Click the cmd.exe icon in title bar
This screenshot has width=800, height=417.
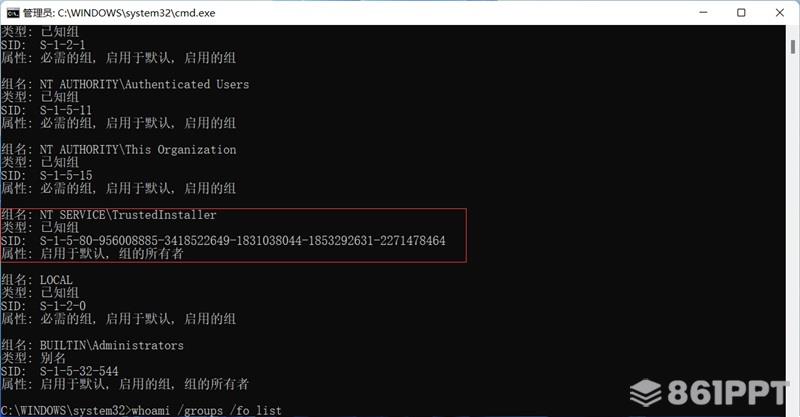click(x=13, y=13)
